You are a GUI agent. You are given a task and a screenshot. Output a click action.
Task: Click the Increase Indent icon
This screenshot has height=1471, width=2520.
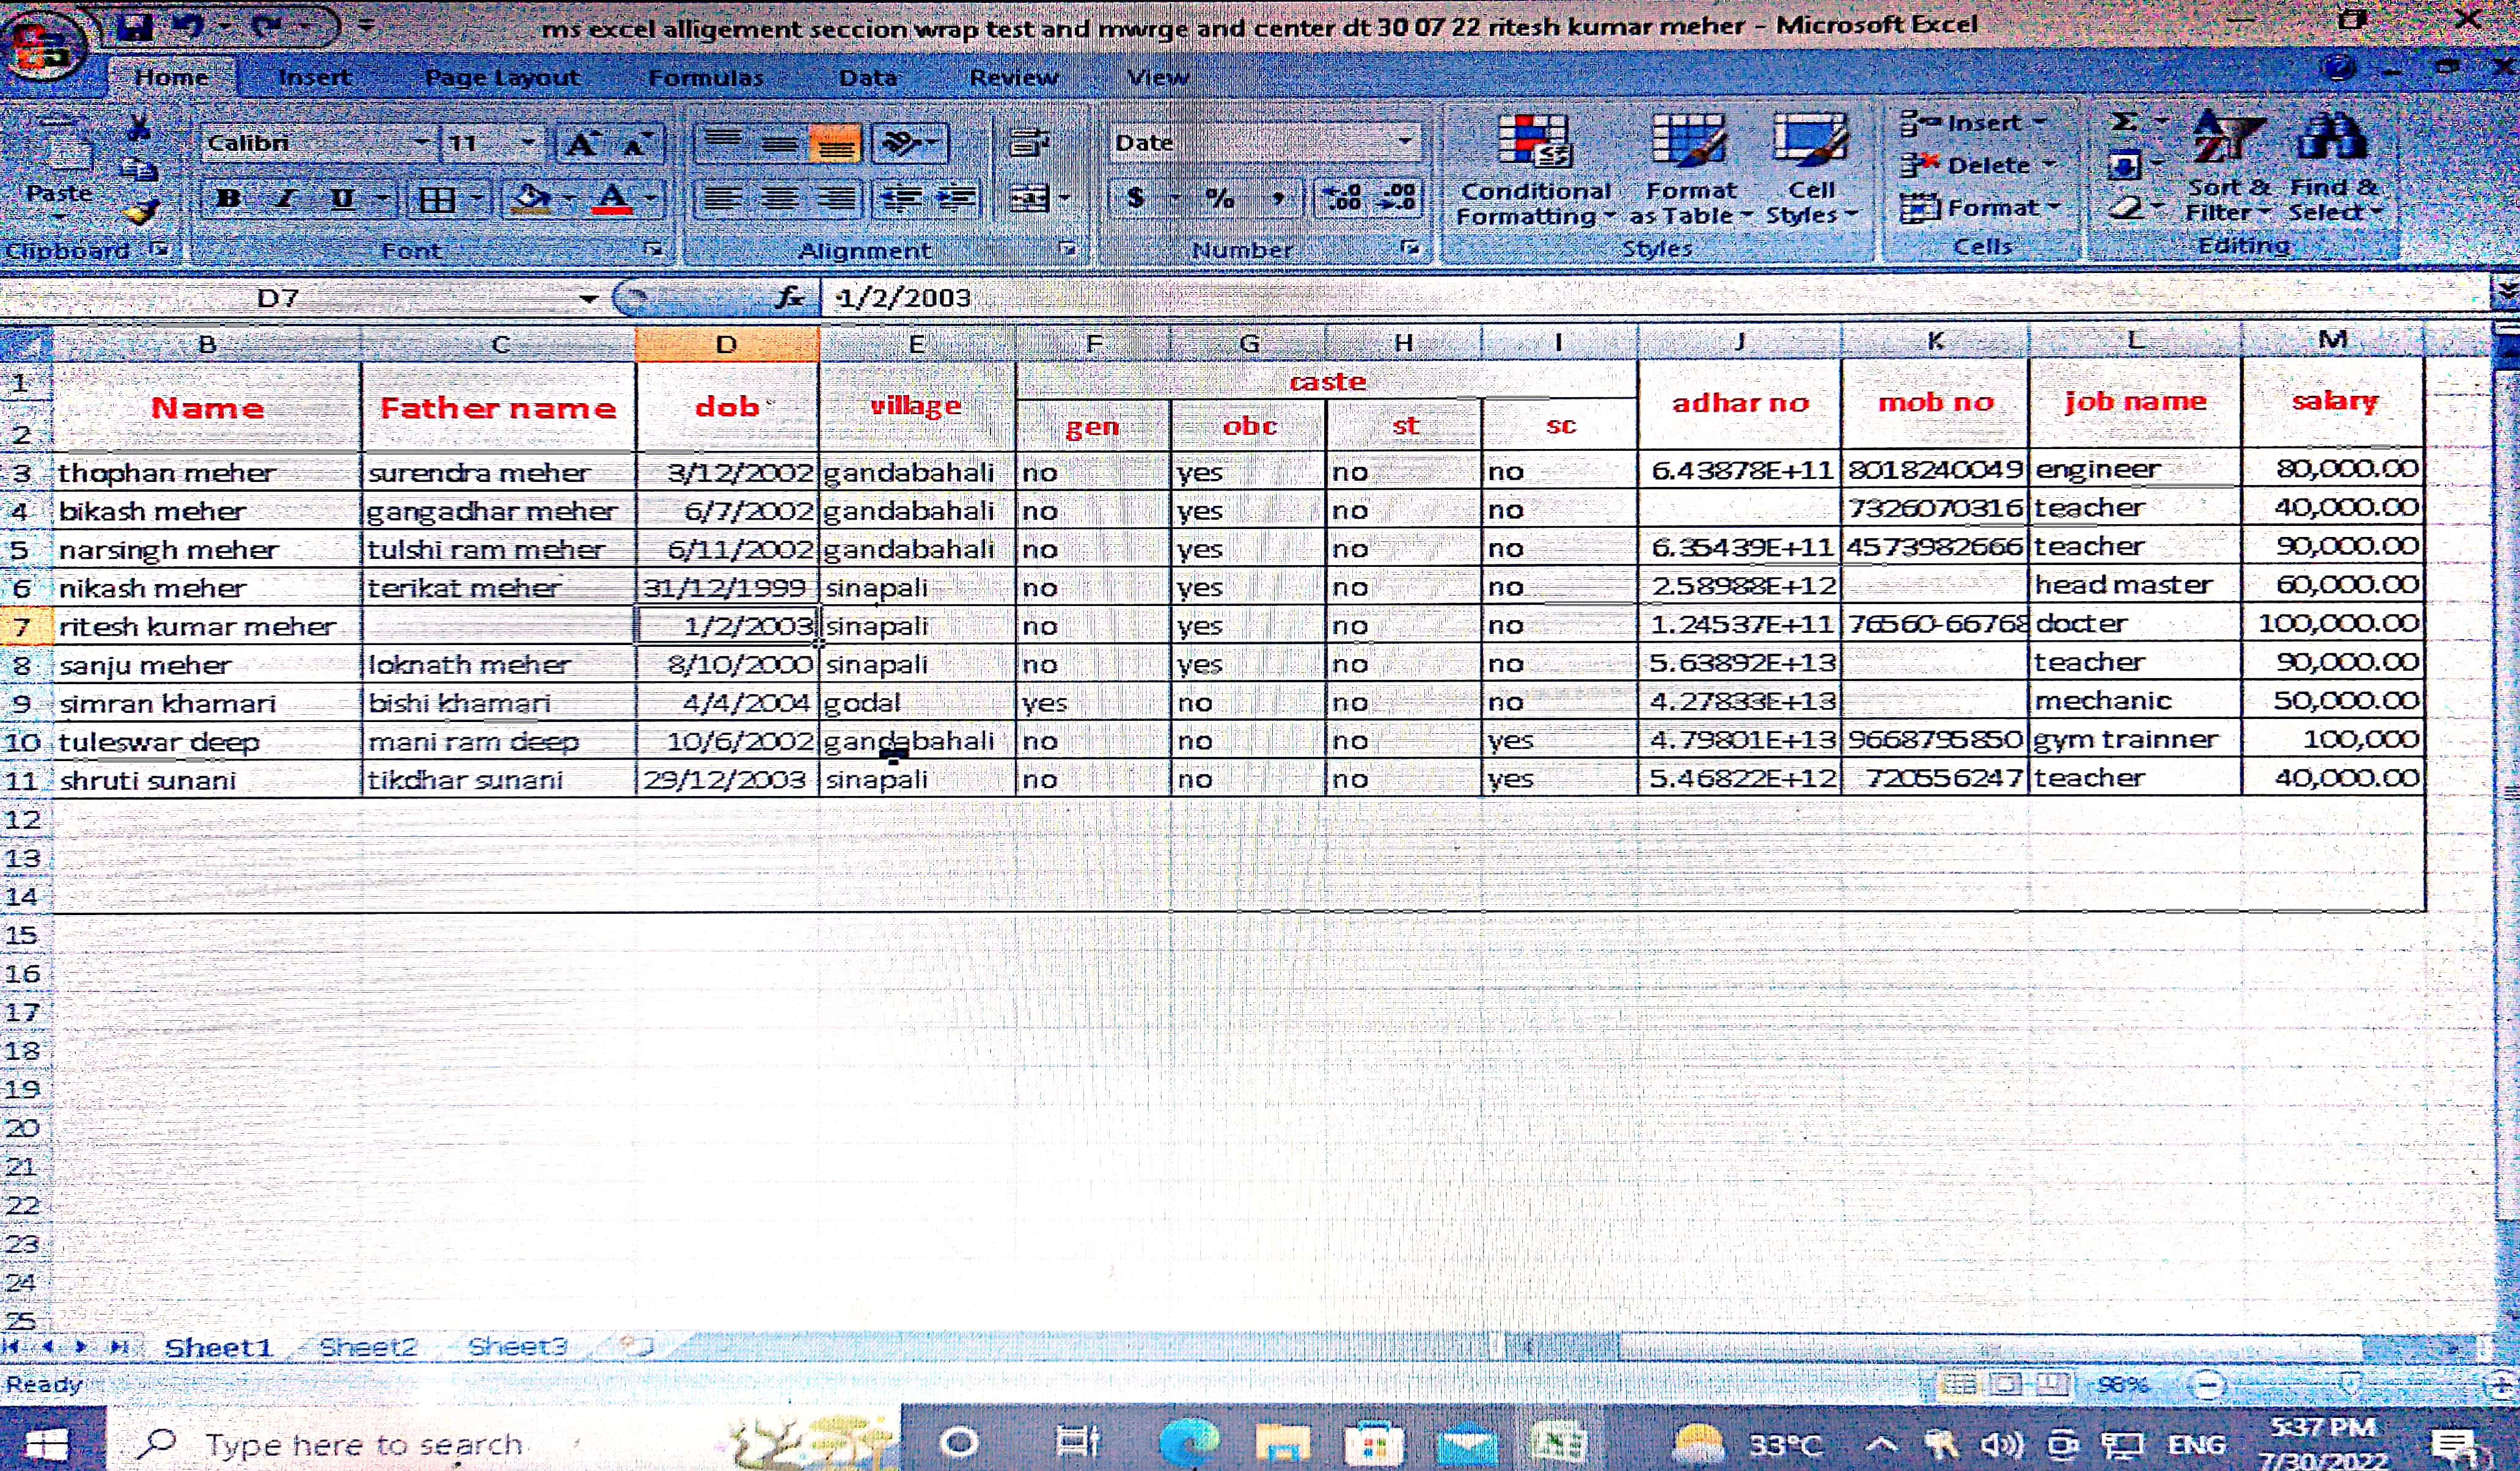click(956, 198)
